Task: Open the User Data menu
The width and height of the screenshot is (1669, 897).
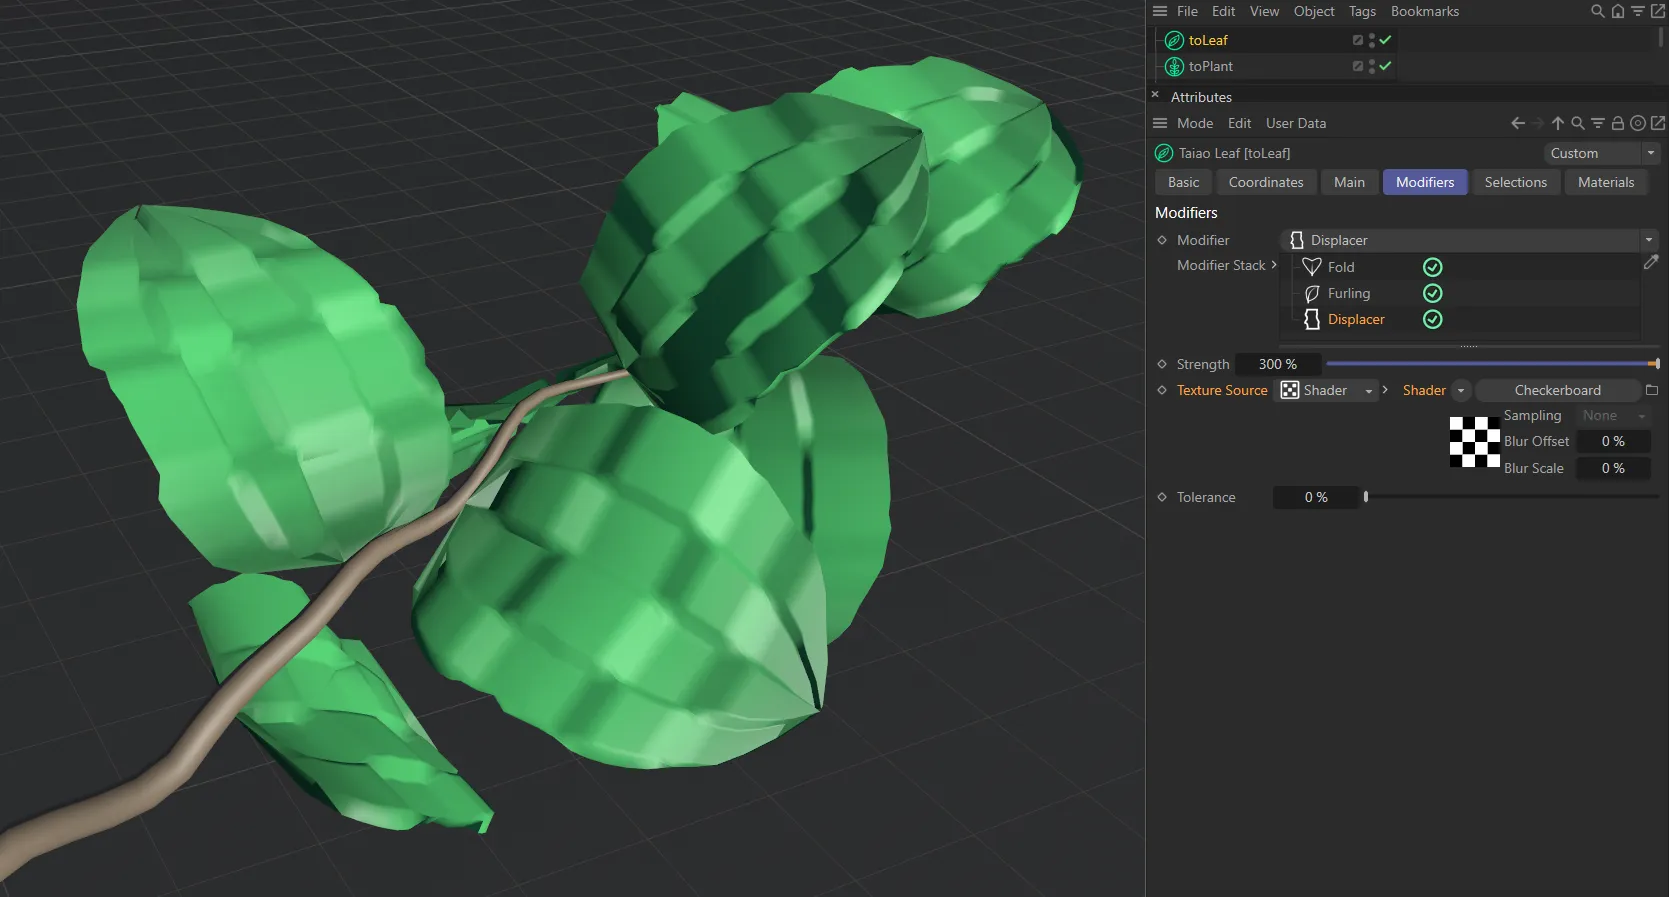Action: 1296,123
